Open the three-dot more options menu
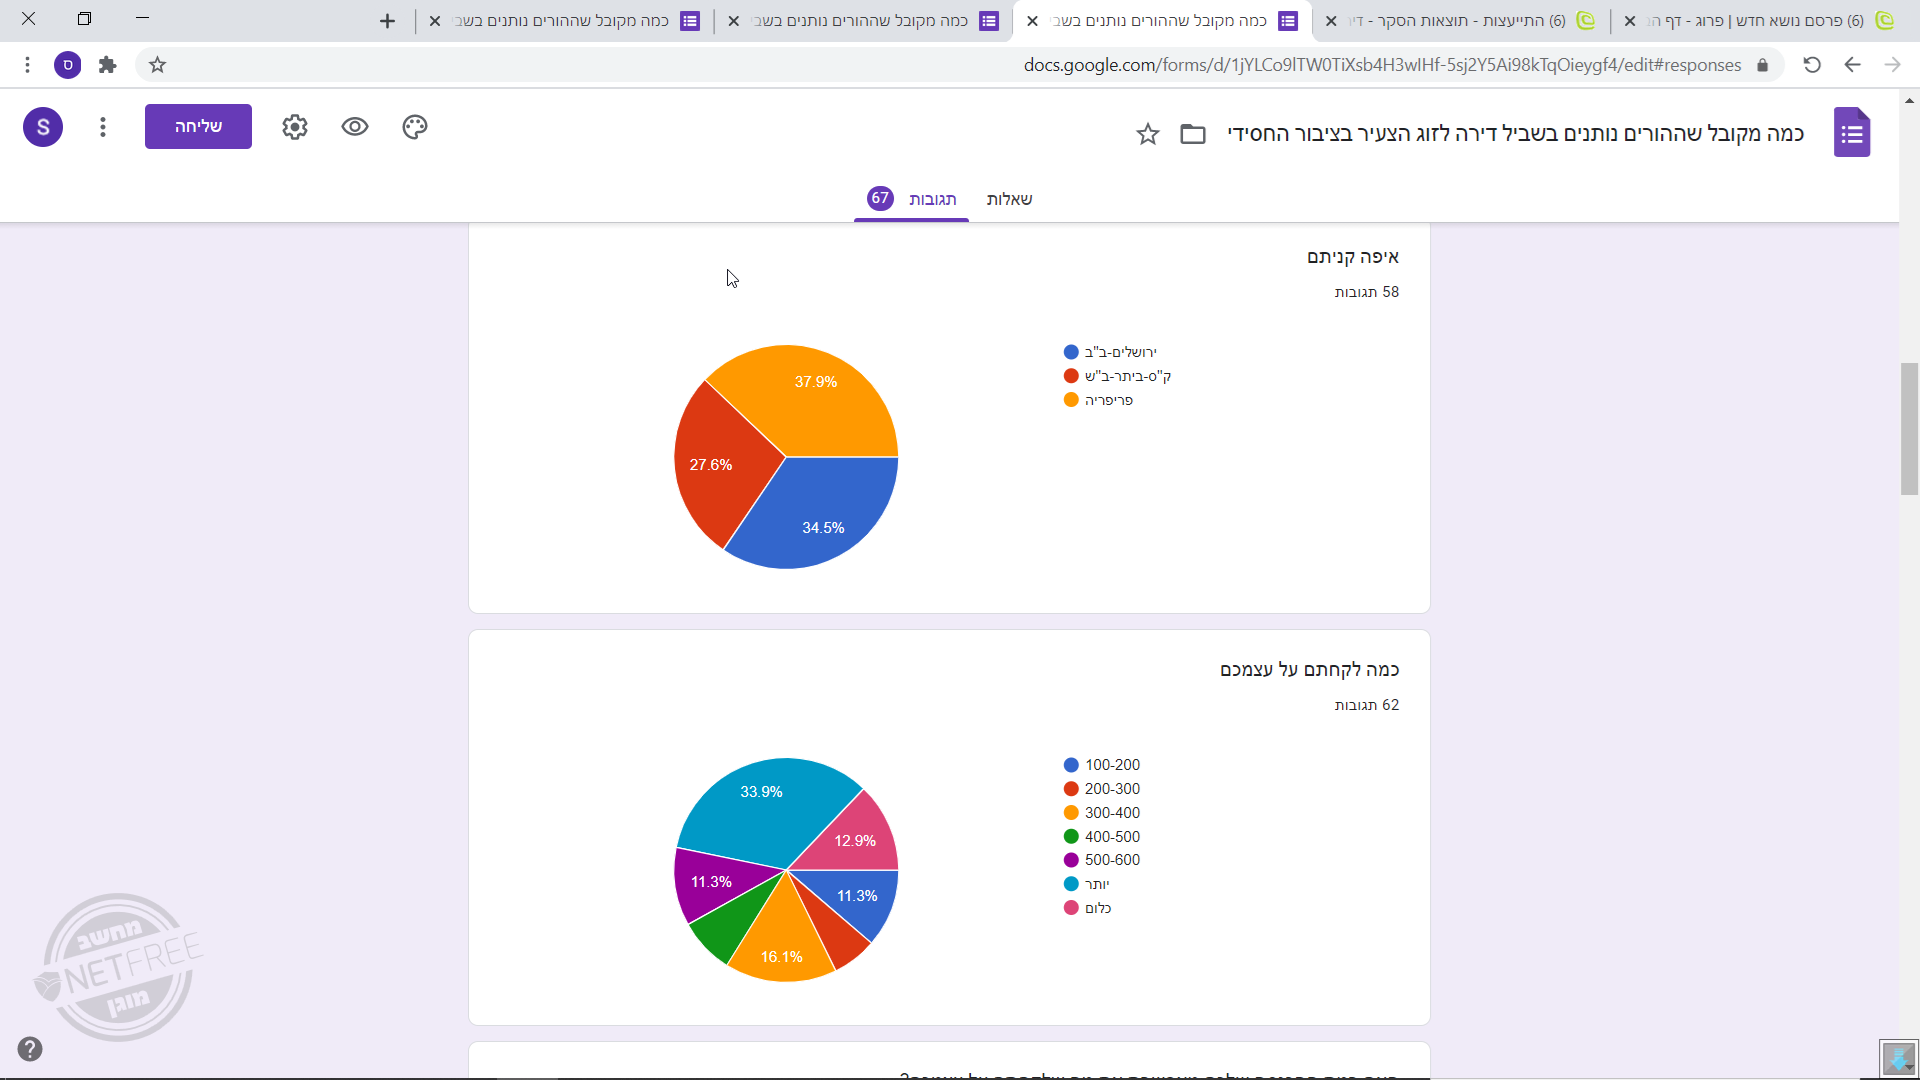Viewport: 1920px width, 1080px height. pyautogui.click(x=103, y=127)
